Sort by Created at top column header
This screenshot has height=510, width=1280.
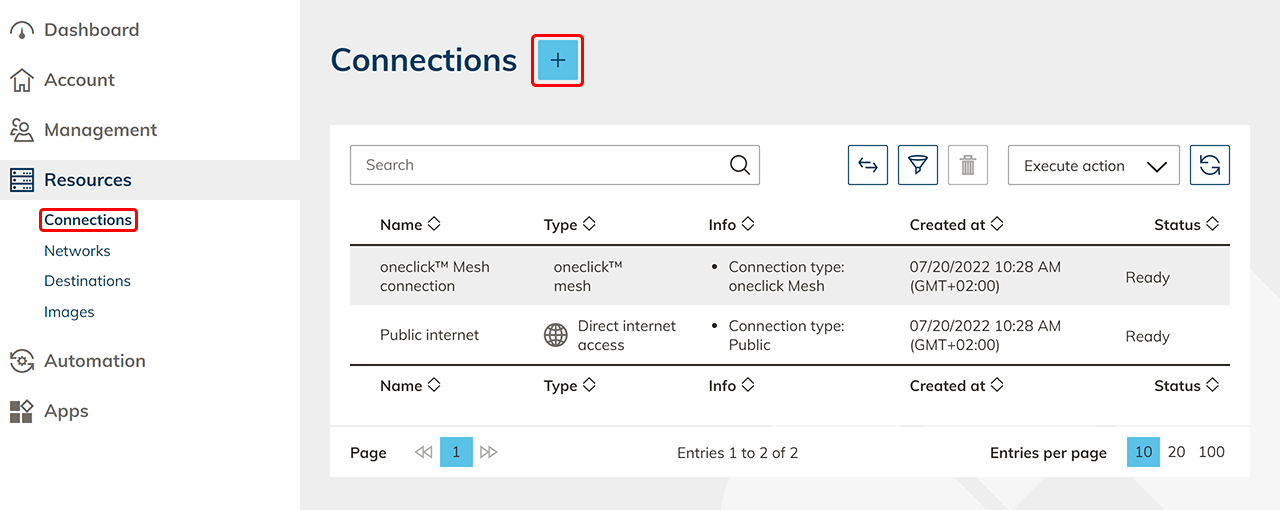(x=955, y=225)
